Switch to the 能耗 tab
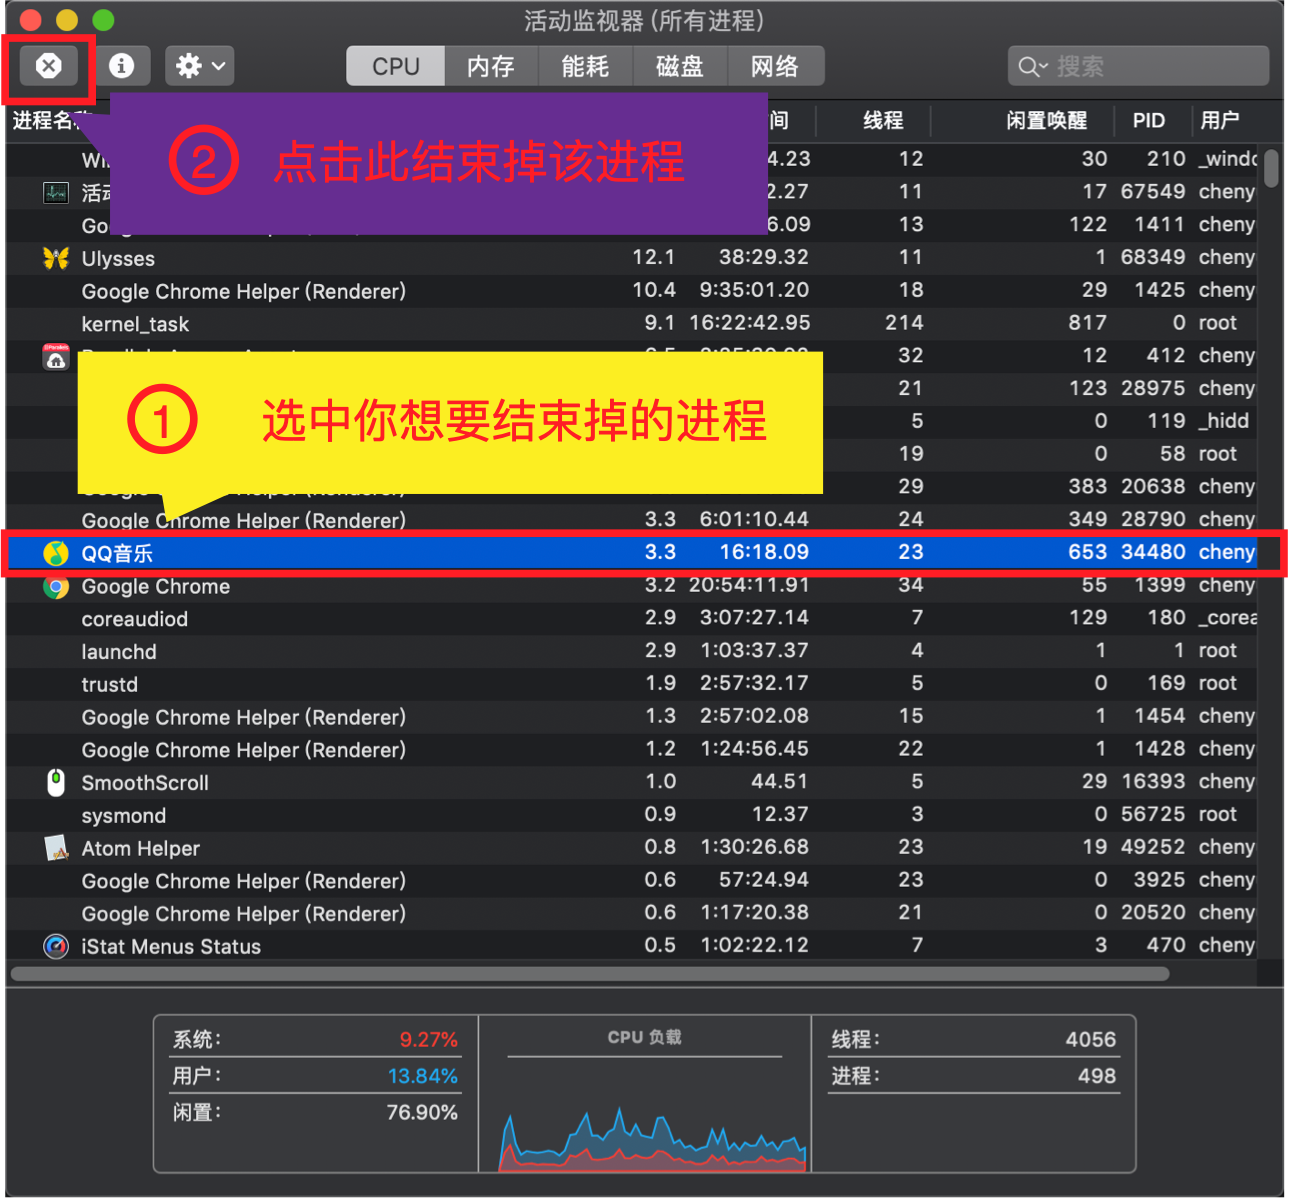The height and width of the screenshot is (1199, 1289). [585, 66]
